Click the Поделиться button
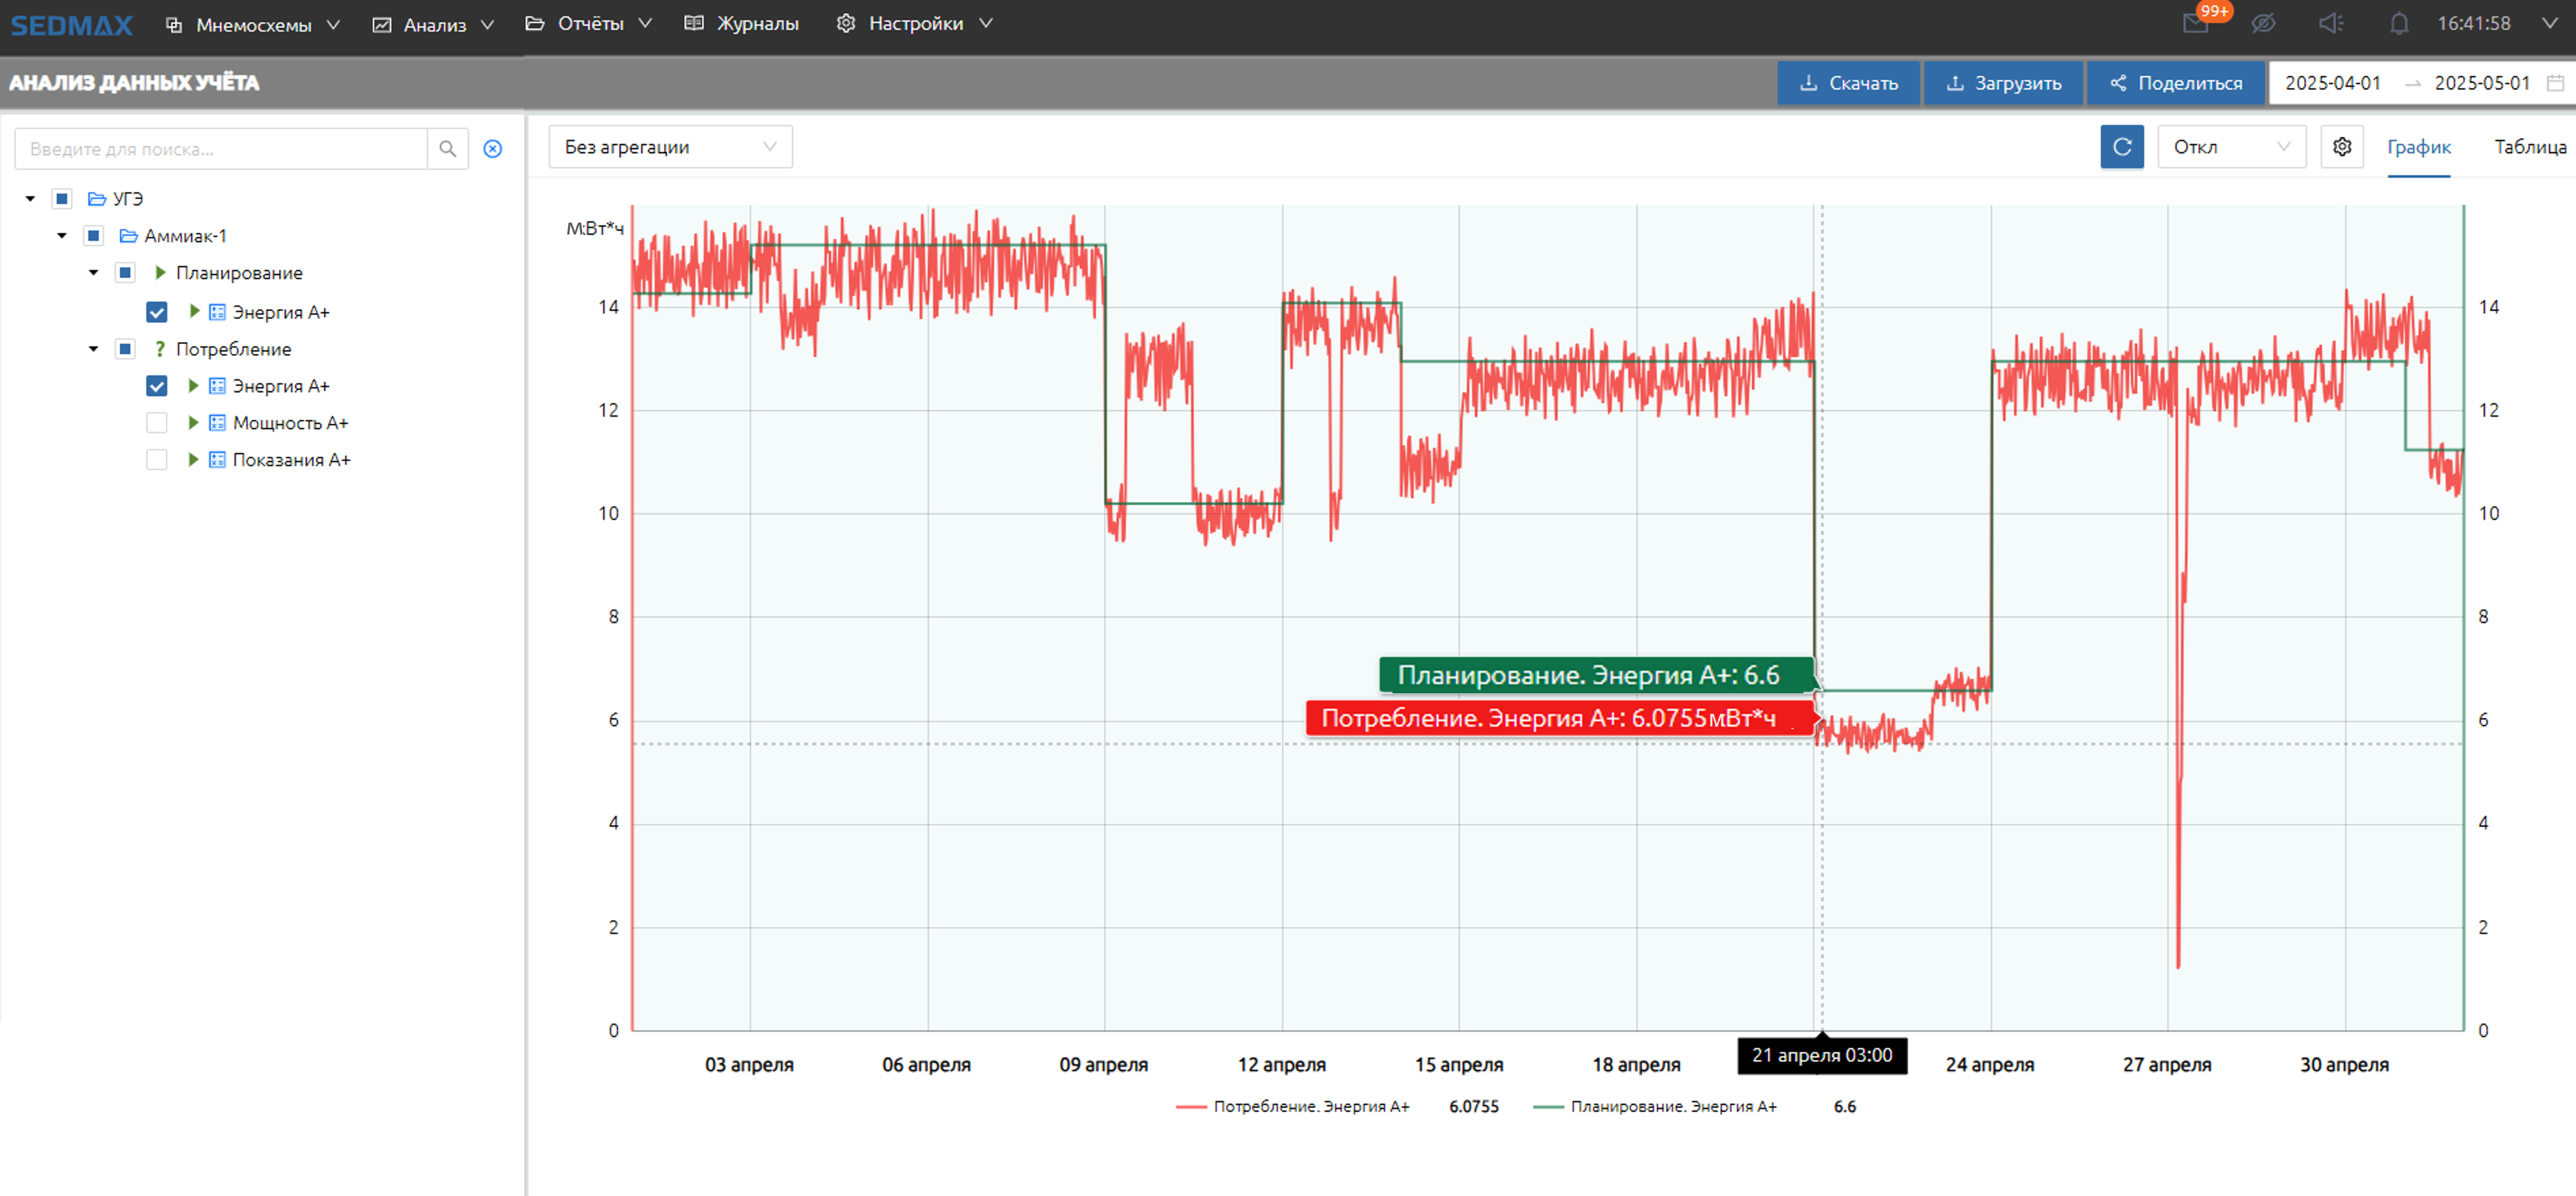The width and height of the screenshot is (2576, 1196). coord(2175,83)
